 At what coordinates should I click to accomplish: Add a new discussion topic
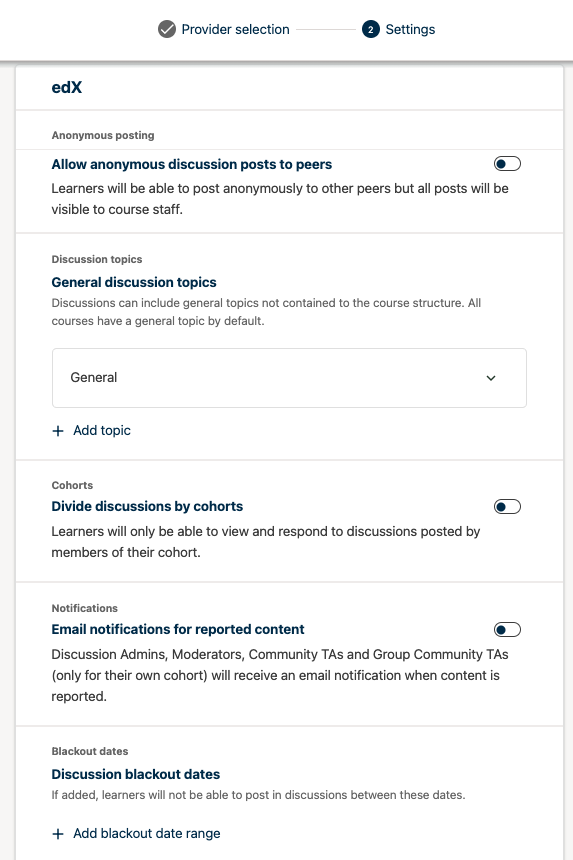(102, 431)
